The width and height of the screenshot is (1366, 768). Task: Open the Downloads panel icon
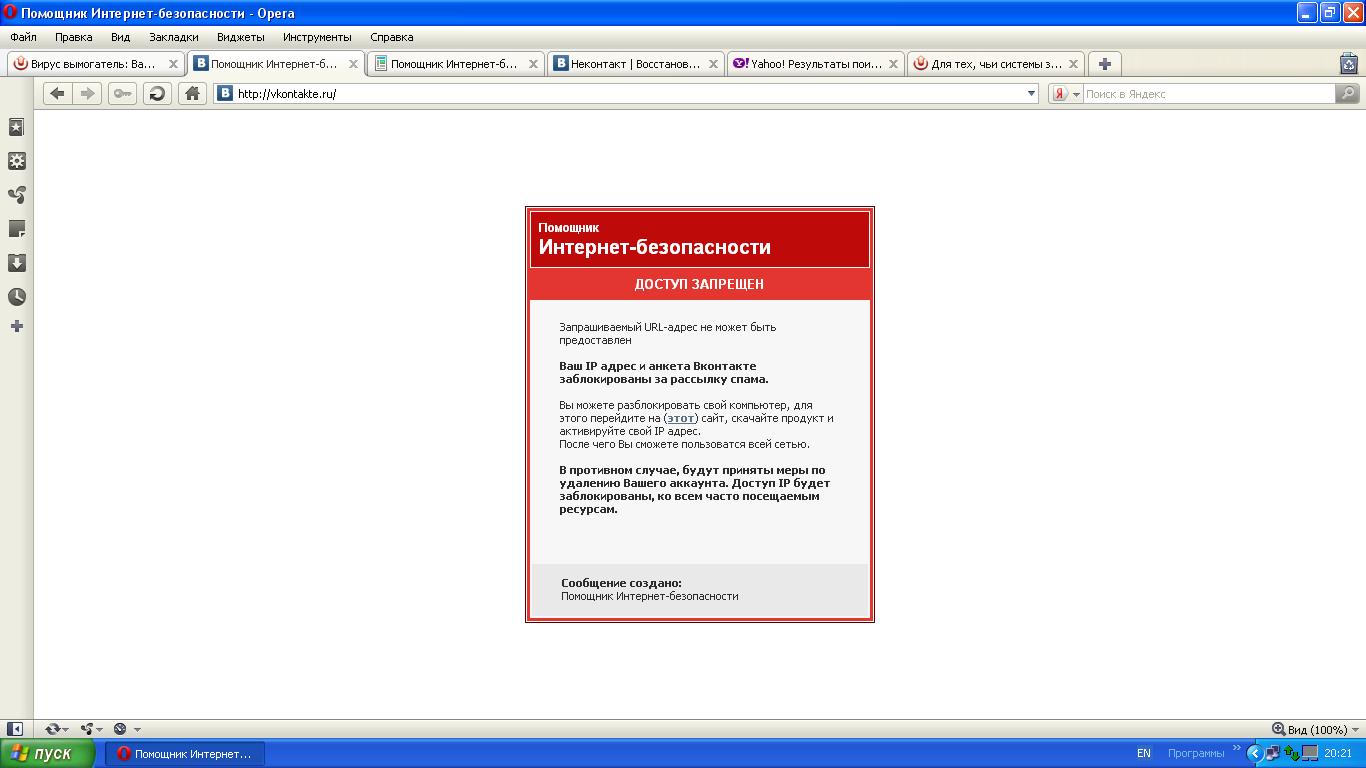pos(15,262)
